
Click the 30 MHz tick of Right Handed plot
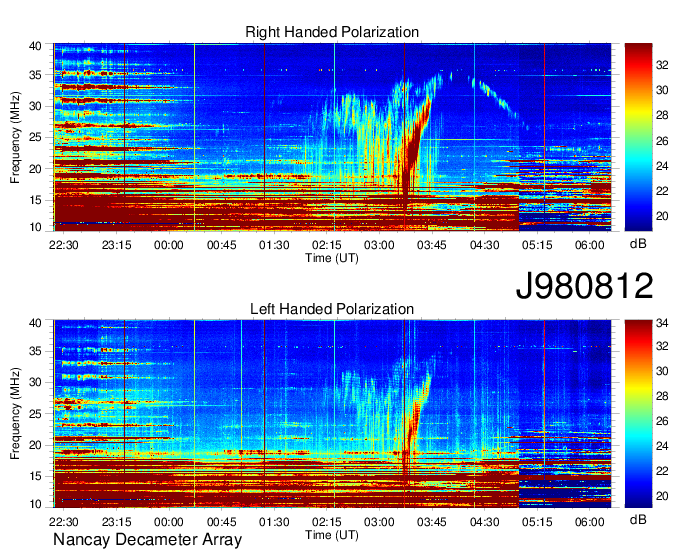tap(36, 106)
